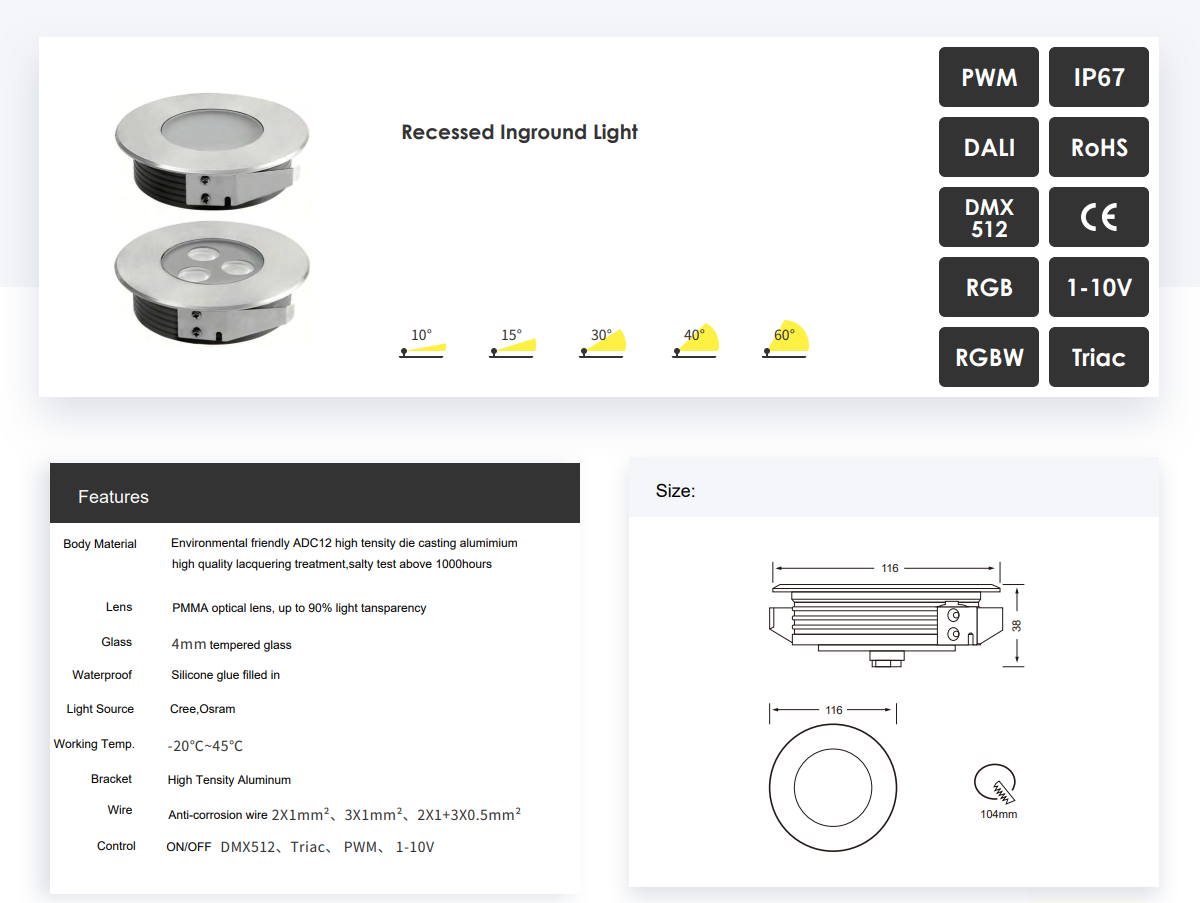Pick the 60° beam angle icon

tap(785, 342)
